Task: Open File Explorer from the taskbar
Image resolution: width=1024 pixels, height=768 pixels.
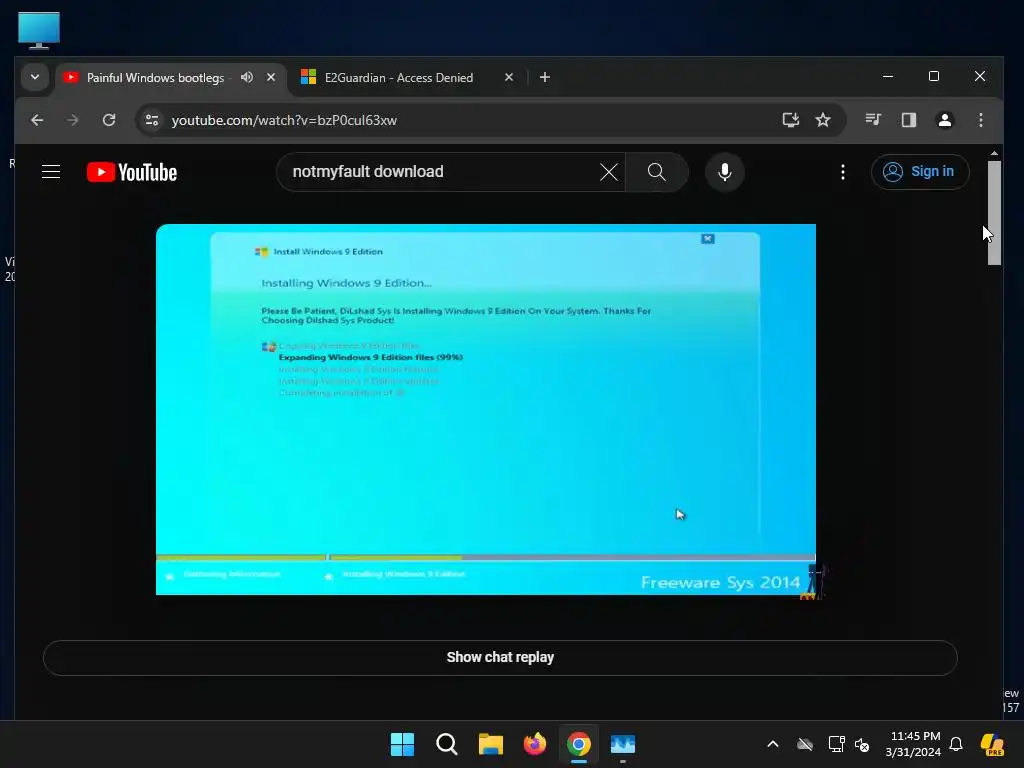Action: [x=490, y=744]
